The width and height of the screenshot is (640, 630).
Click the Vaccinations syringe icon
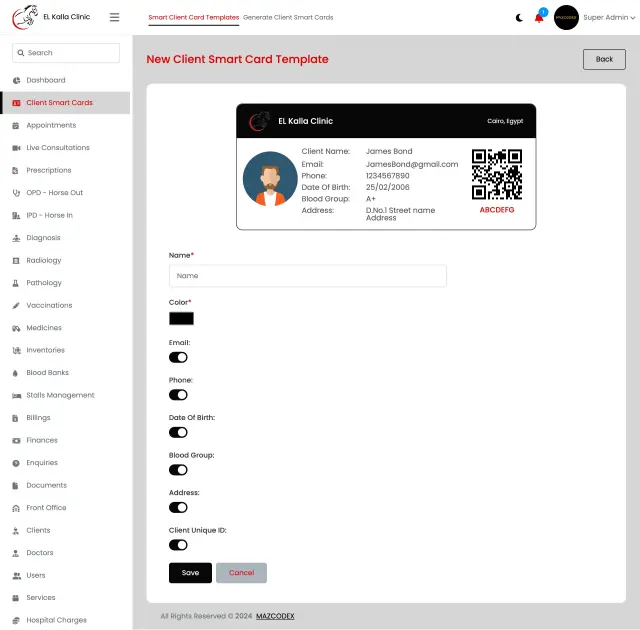16,305
